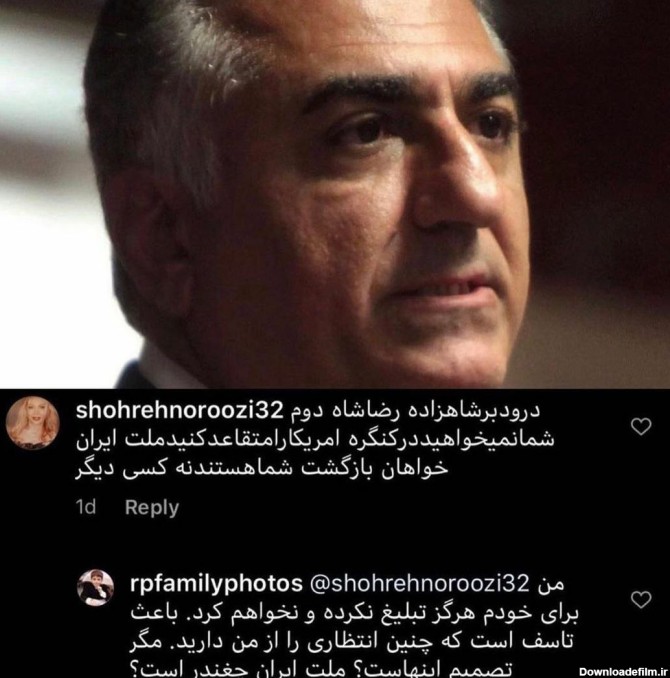Tap the heart beside rpfamilyphotos reply
Viewport: 670px width, 678px height.
click(x=641, y=599)
